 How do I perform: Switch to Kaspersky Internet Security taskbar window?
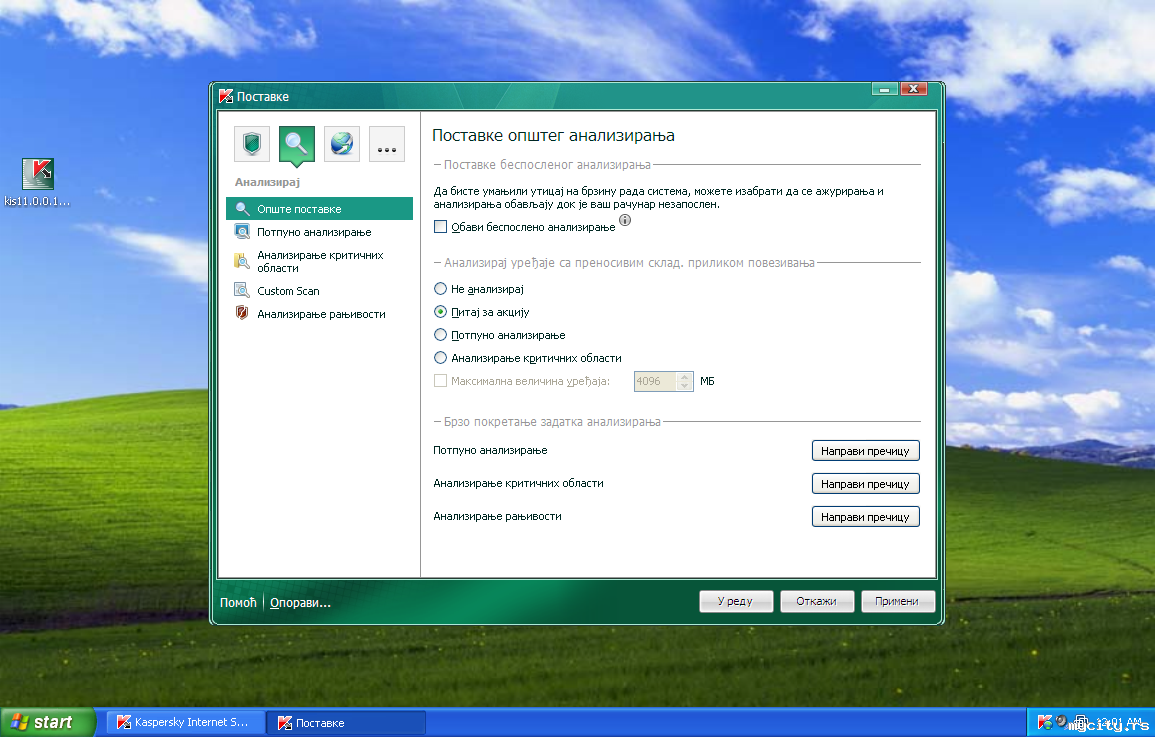[185, 722]
